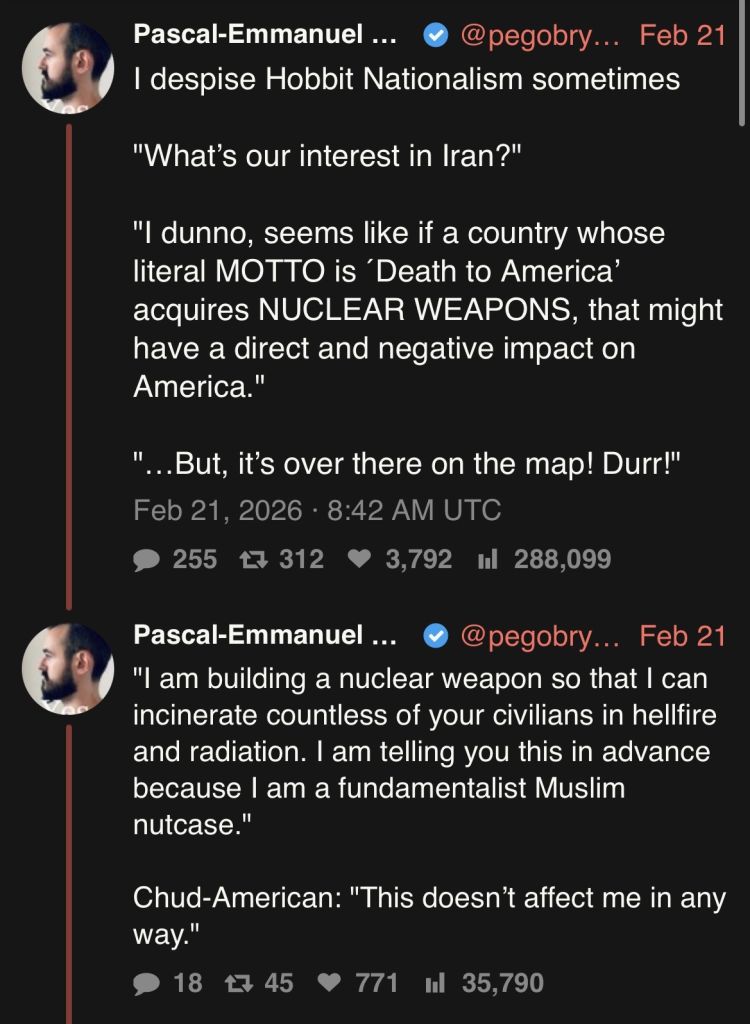Click verified badge on first tweet
Image resolution: width=750 pixels, height=1024 pixels.
pos(435,36)
